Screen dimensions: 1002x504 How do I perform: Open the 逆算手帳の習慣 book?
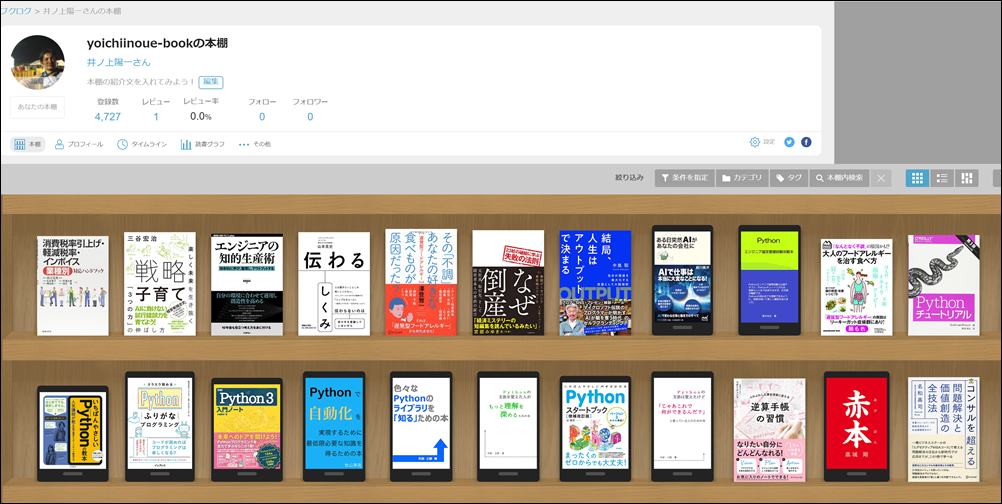coord(769,430)
